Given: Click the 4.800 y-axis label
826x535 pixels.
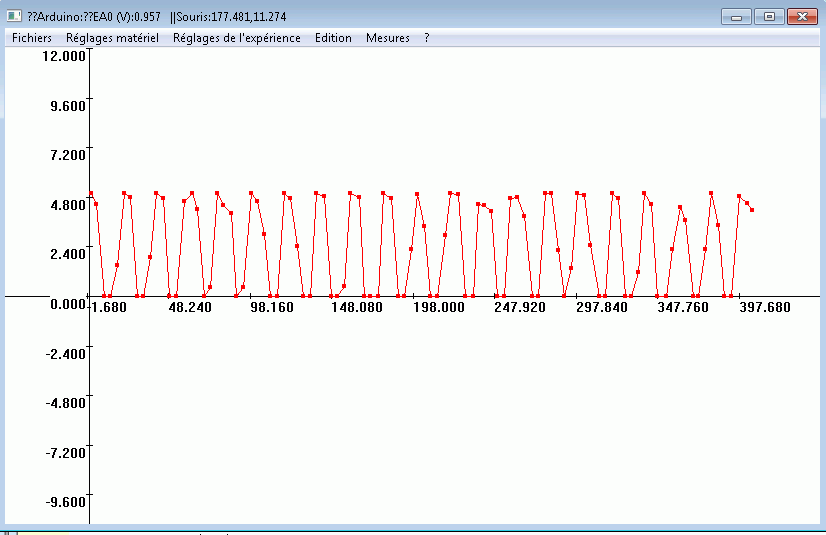Looking at the screenshot, I should (x=68, y=205).
